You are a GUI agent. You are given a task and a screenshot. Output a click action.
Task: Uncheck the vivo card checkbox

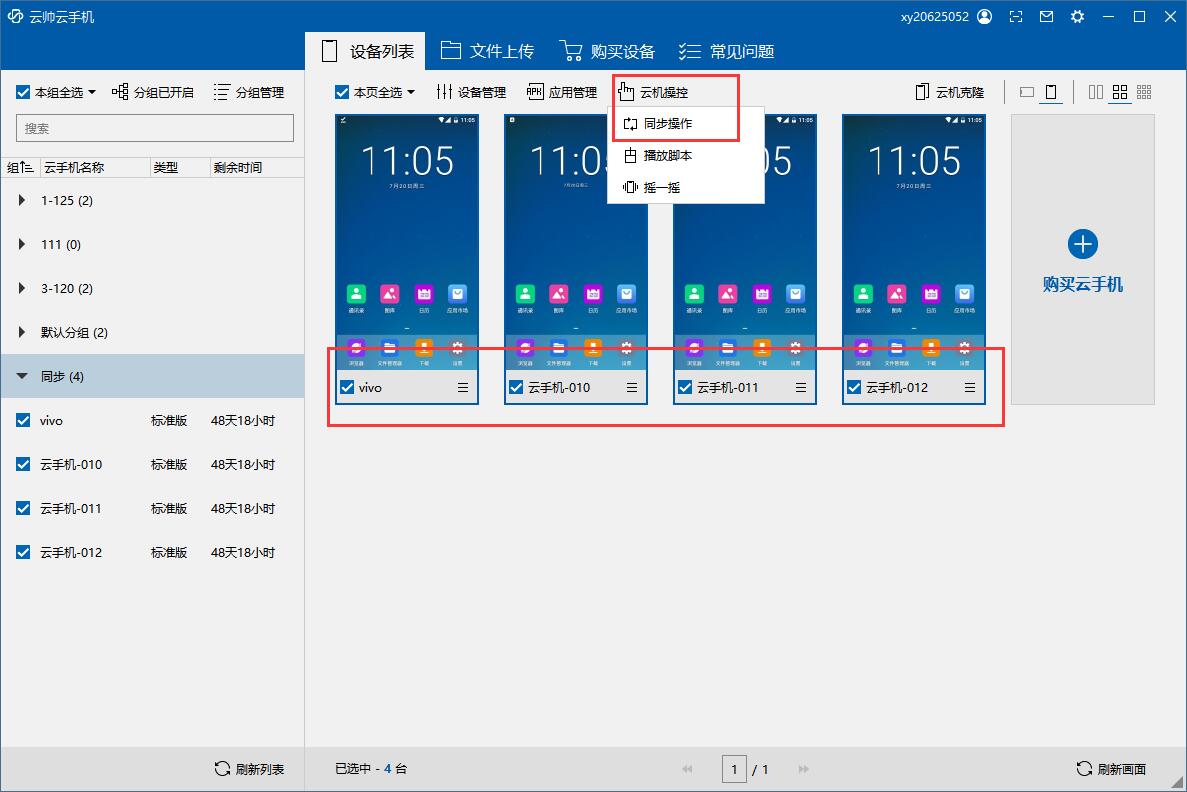click(347, 388)
